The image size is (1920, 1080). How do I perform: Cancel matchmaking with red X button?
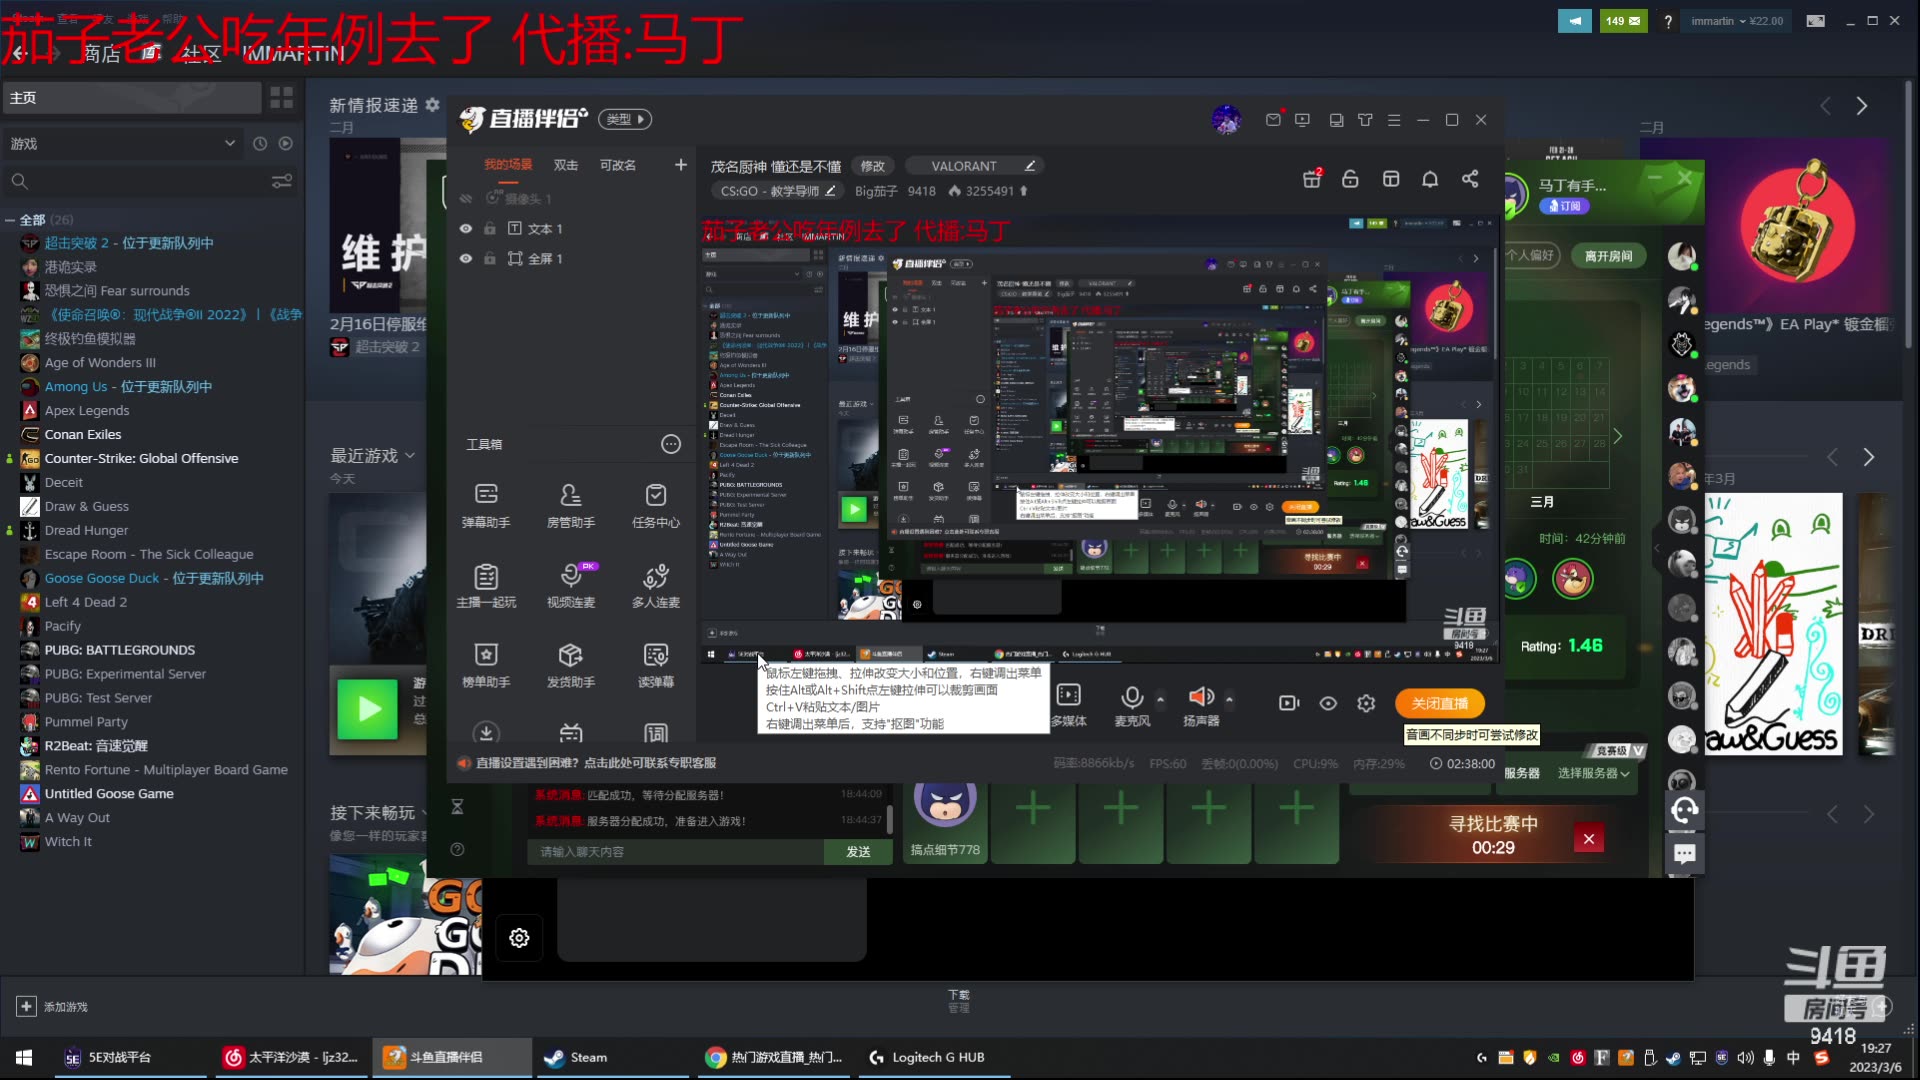1589,839
